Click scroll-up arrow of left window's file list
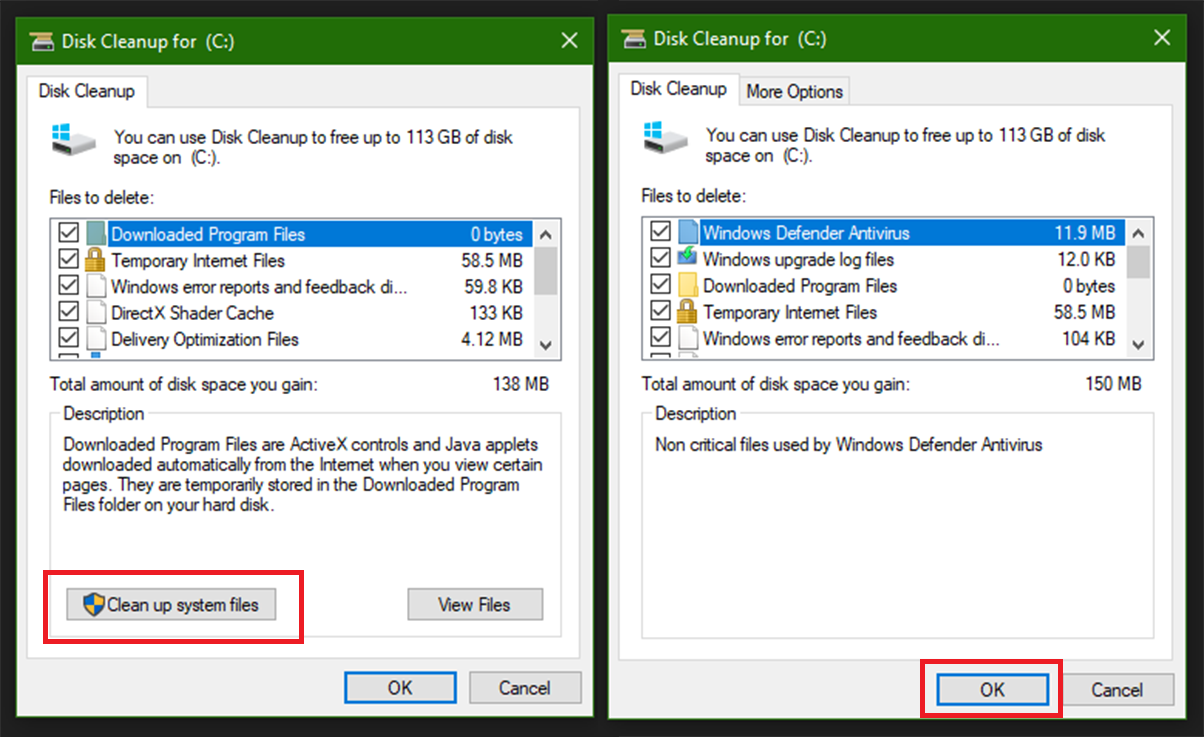The height and width of the screenshot is (737, 1204). point(546,234)
